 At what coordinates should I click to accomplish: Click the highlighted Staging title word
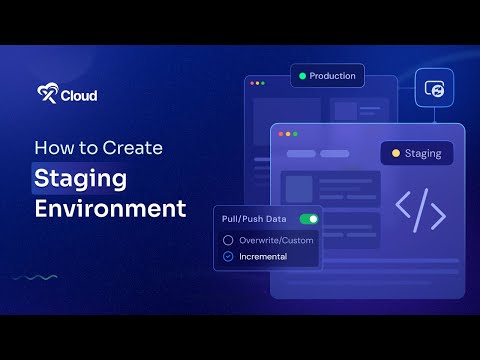point(80,178)
